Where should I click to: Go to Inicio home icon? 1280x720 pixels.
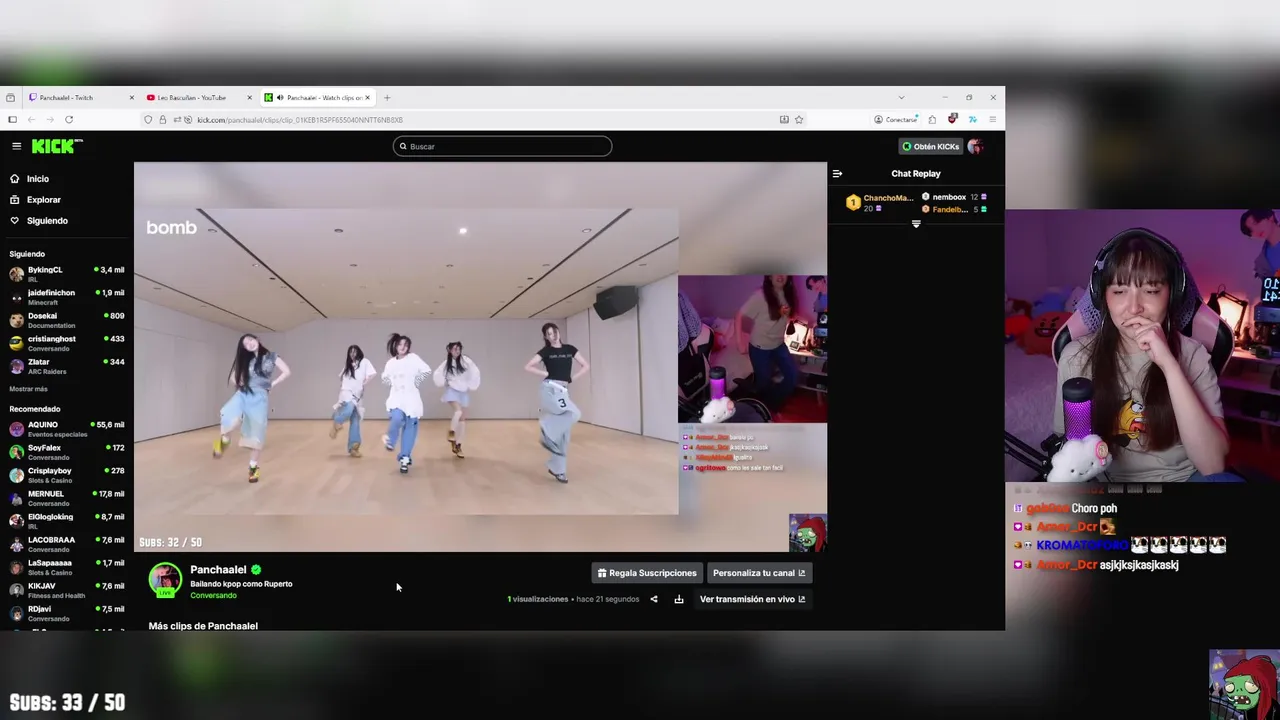coord(14,179)
